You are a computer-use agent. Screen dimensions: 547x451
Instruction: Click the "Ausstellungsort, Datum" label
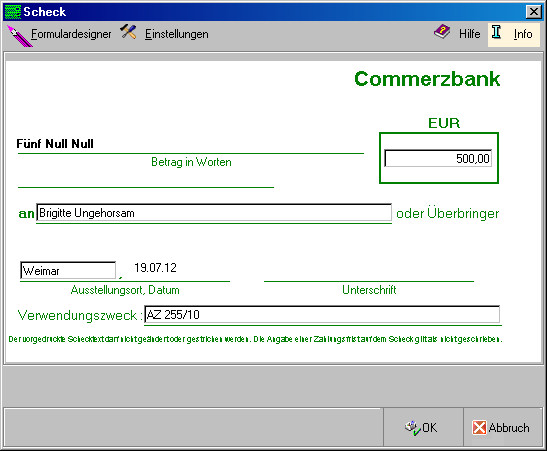[125, 290]
